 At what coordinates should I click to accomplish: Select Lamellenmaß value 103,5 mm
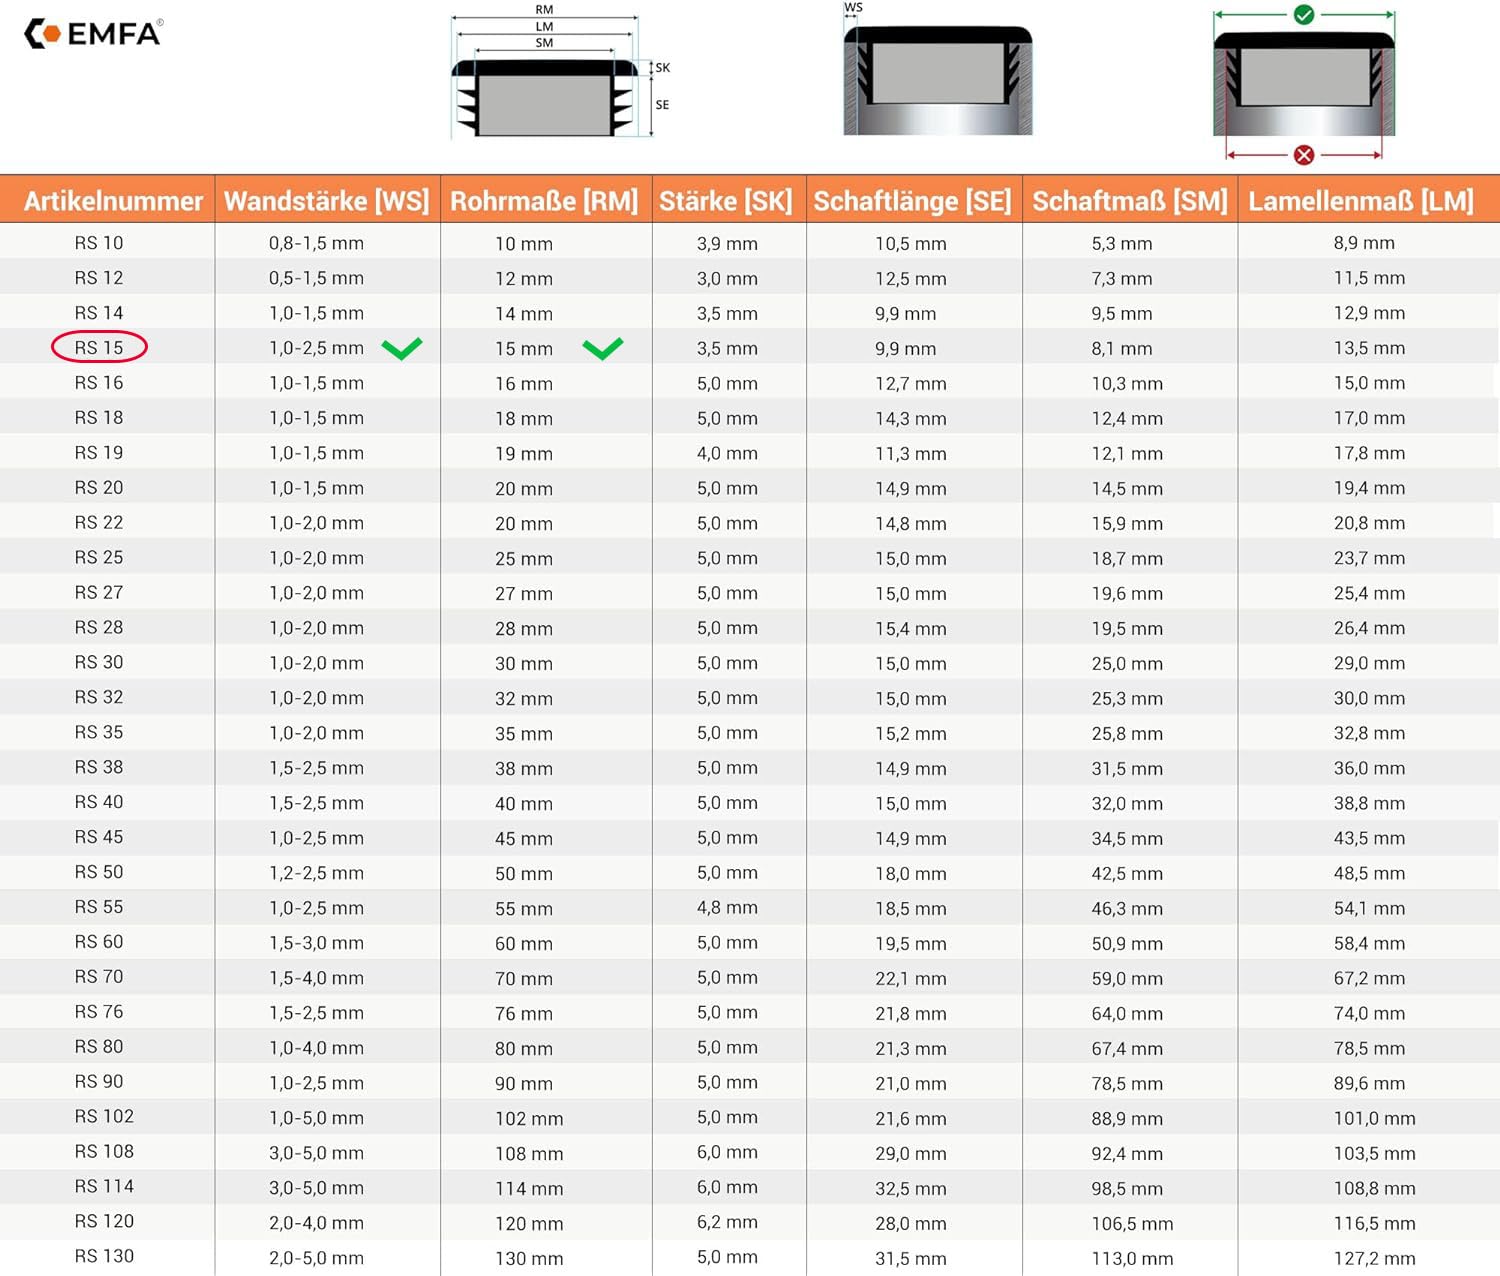(x=1374, y=1153)
